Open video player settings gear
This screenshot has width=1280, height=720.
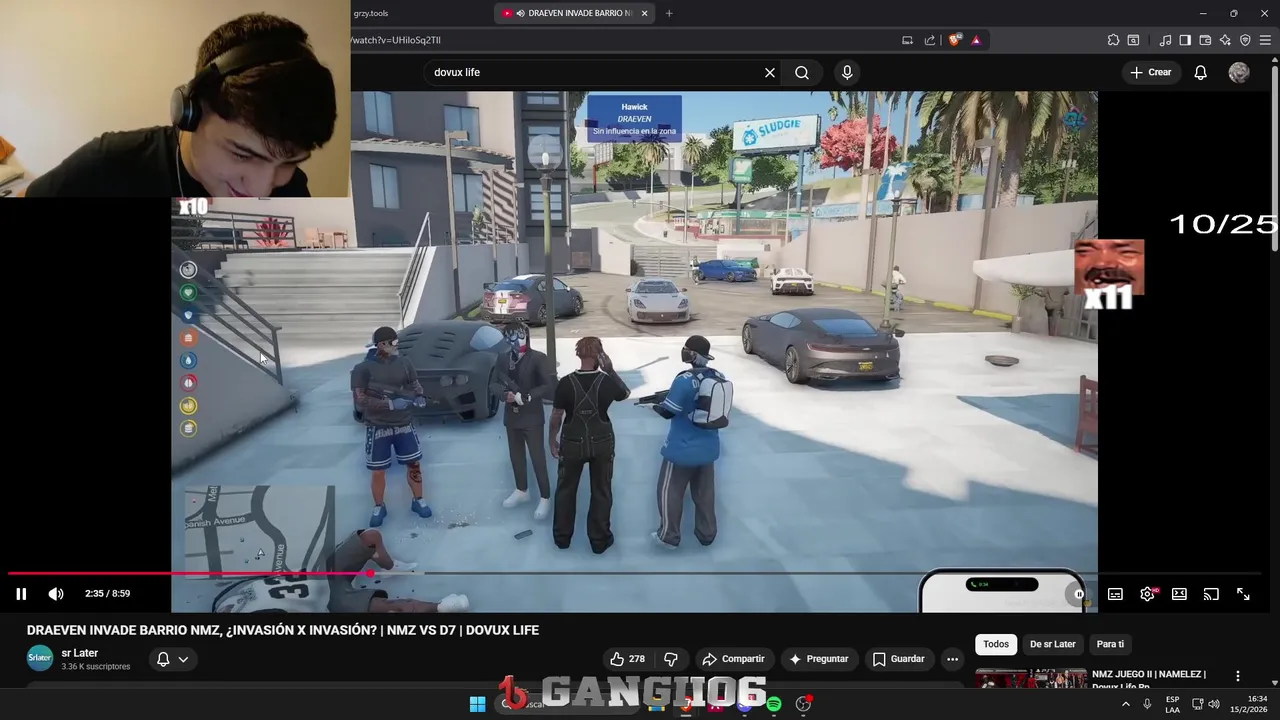(1147, 594)
